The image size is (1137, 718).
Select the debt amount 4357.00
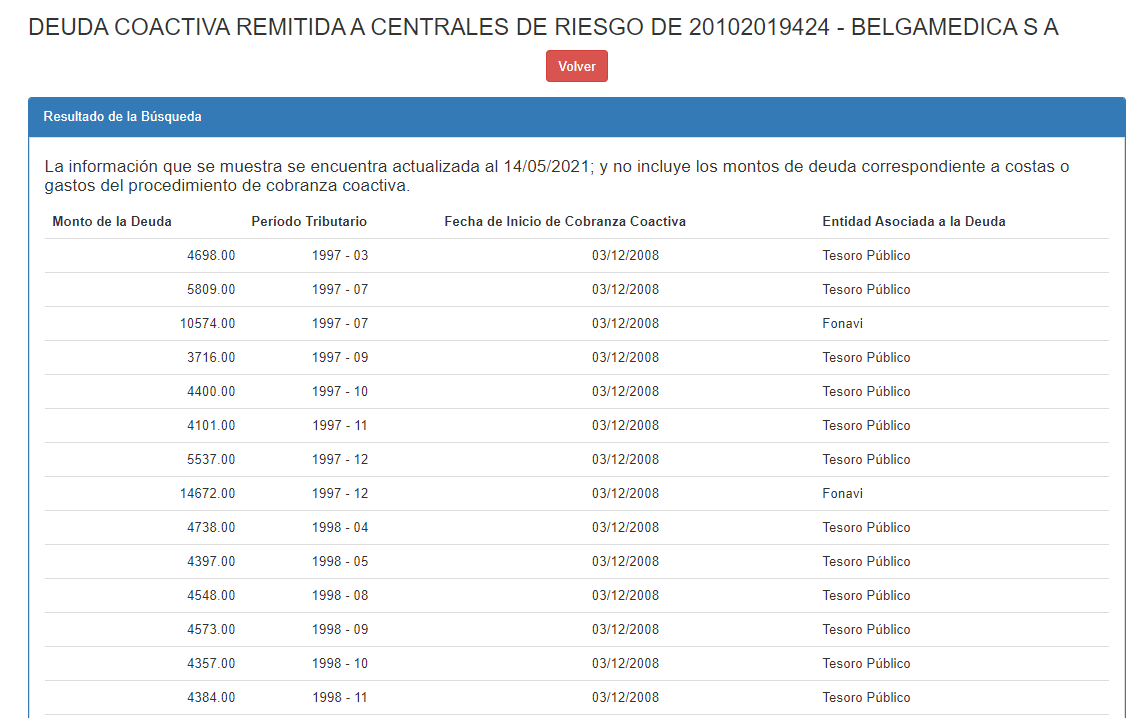coord(211,664)
